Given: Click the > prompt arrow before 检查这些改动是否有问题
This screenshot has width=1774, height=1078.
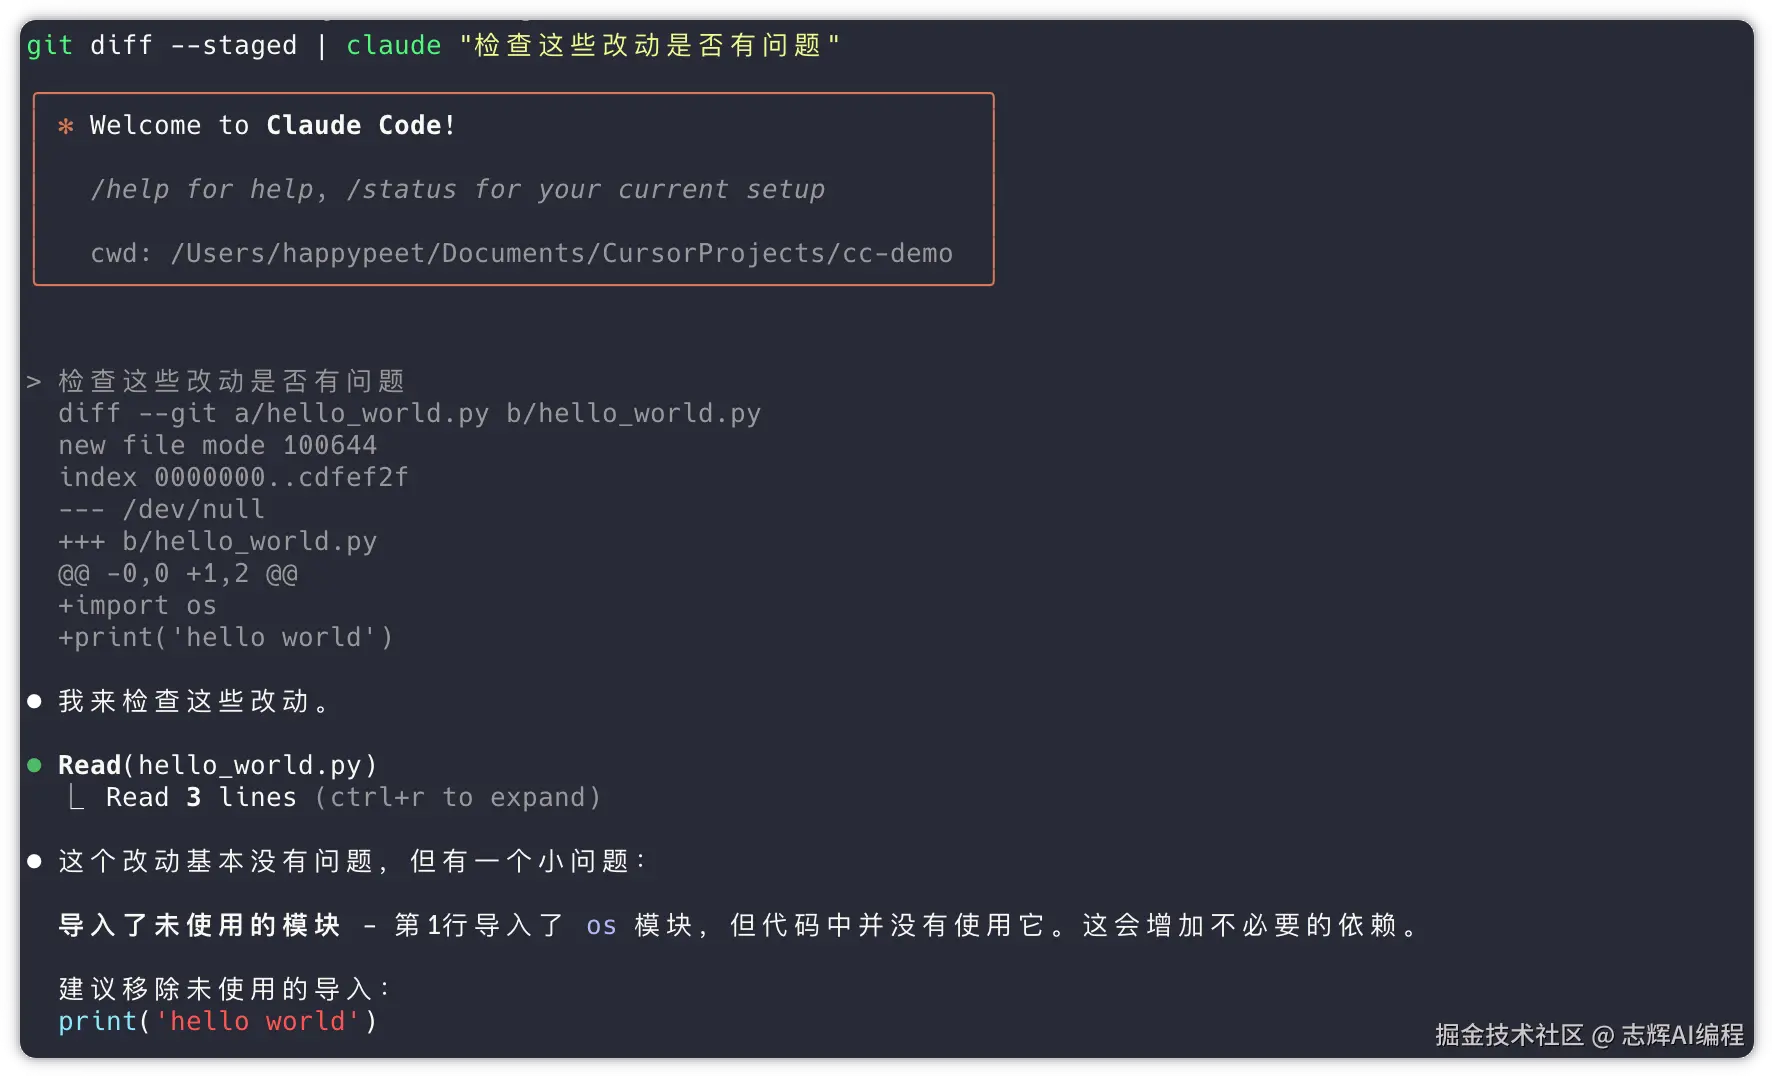Looking at the screenshot, I should pos(34,382).
